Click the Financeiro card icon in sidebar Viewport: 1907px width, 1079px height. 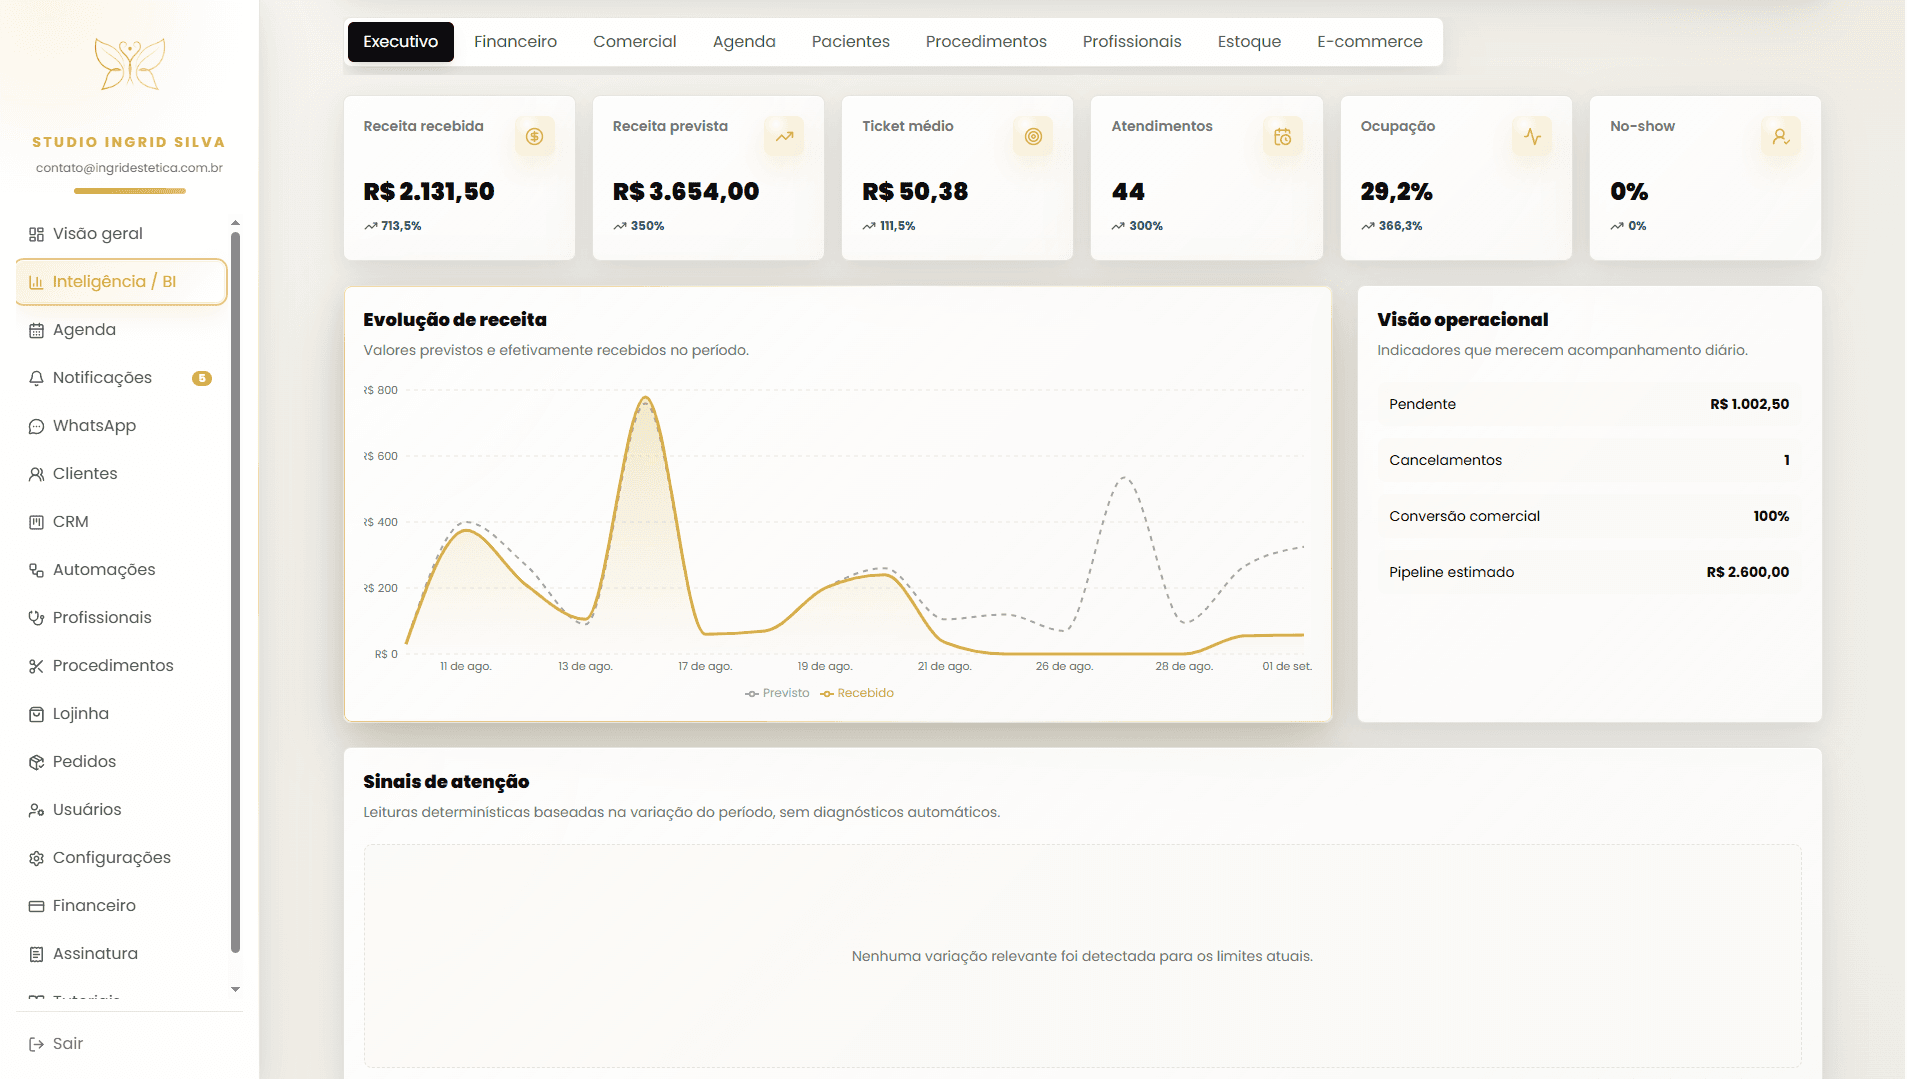click(36, 906)
